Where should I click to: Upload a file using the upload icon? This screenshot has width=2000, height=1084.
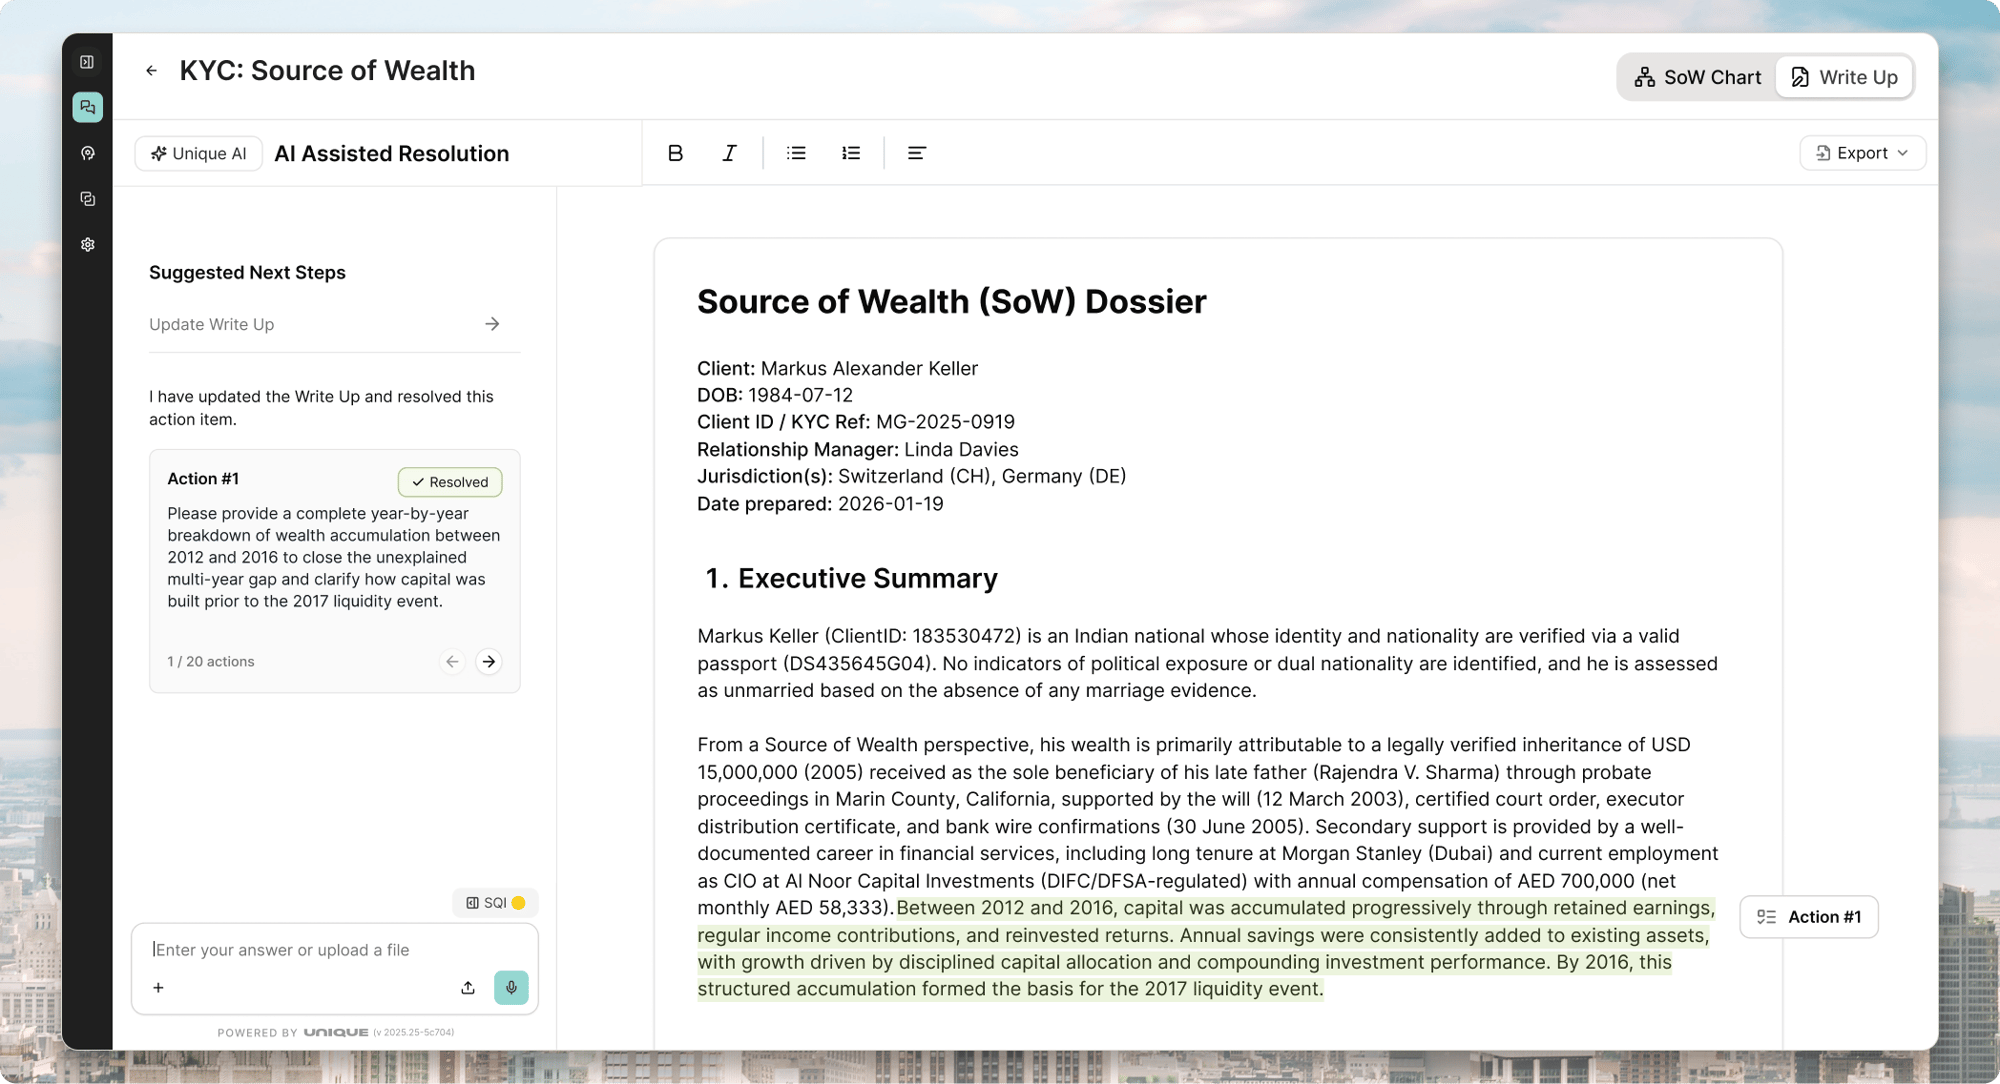click(467, 987)
